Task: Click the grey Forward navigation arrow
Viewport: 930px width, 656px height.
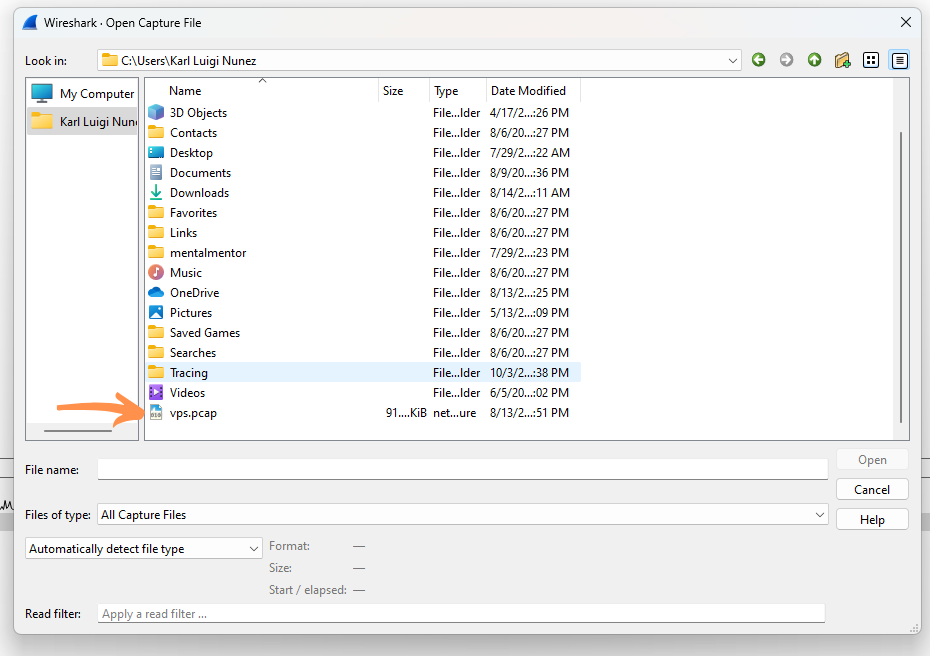Action: pos(786,60)
